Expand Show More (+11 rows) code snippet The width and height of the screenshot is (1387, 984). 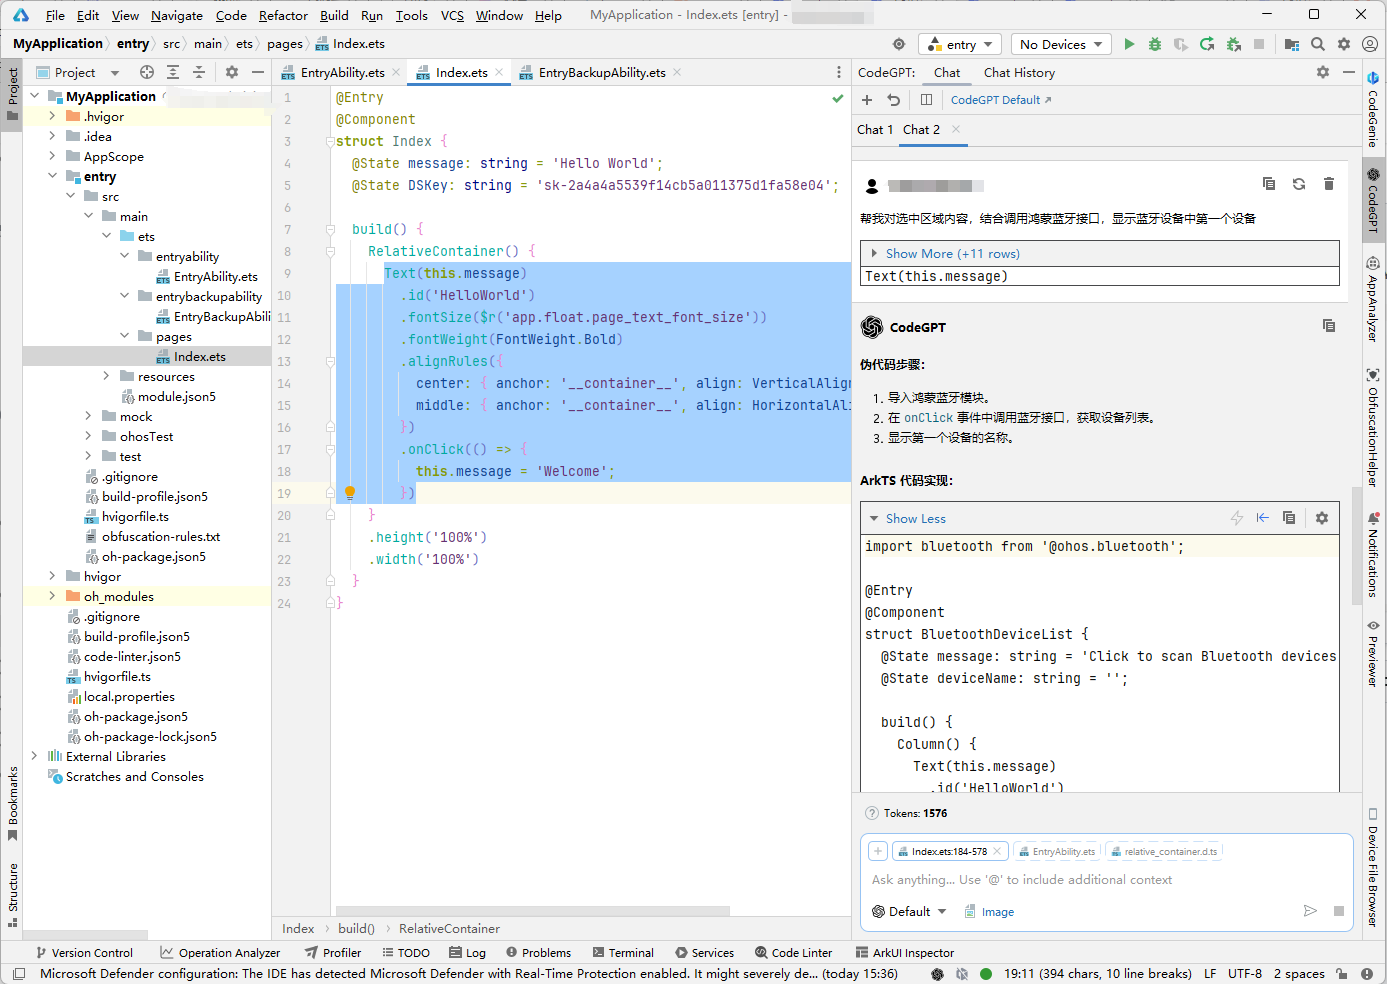(x=951, y=254)
